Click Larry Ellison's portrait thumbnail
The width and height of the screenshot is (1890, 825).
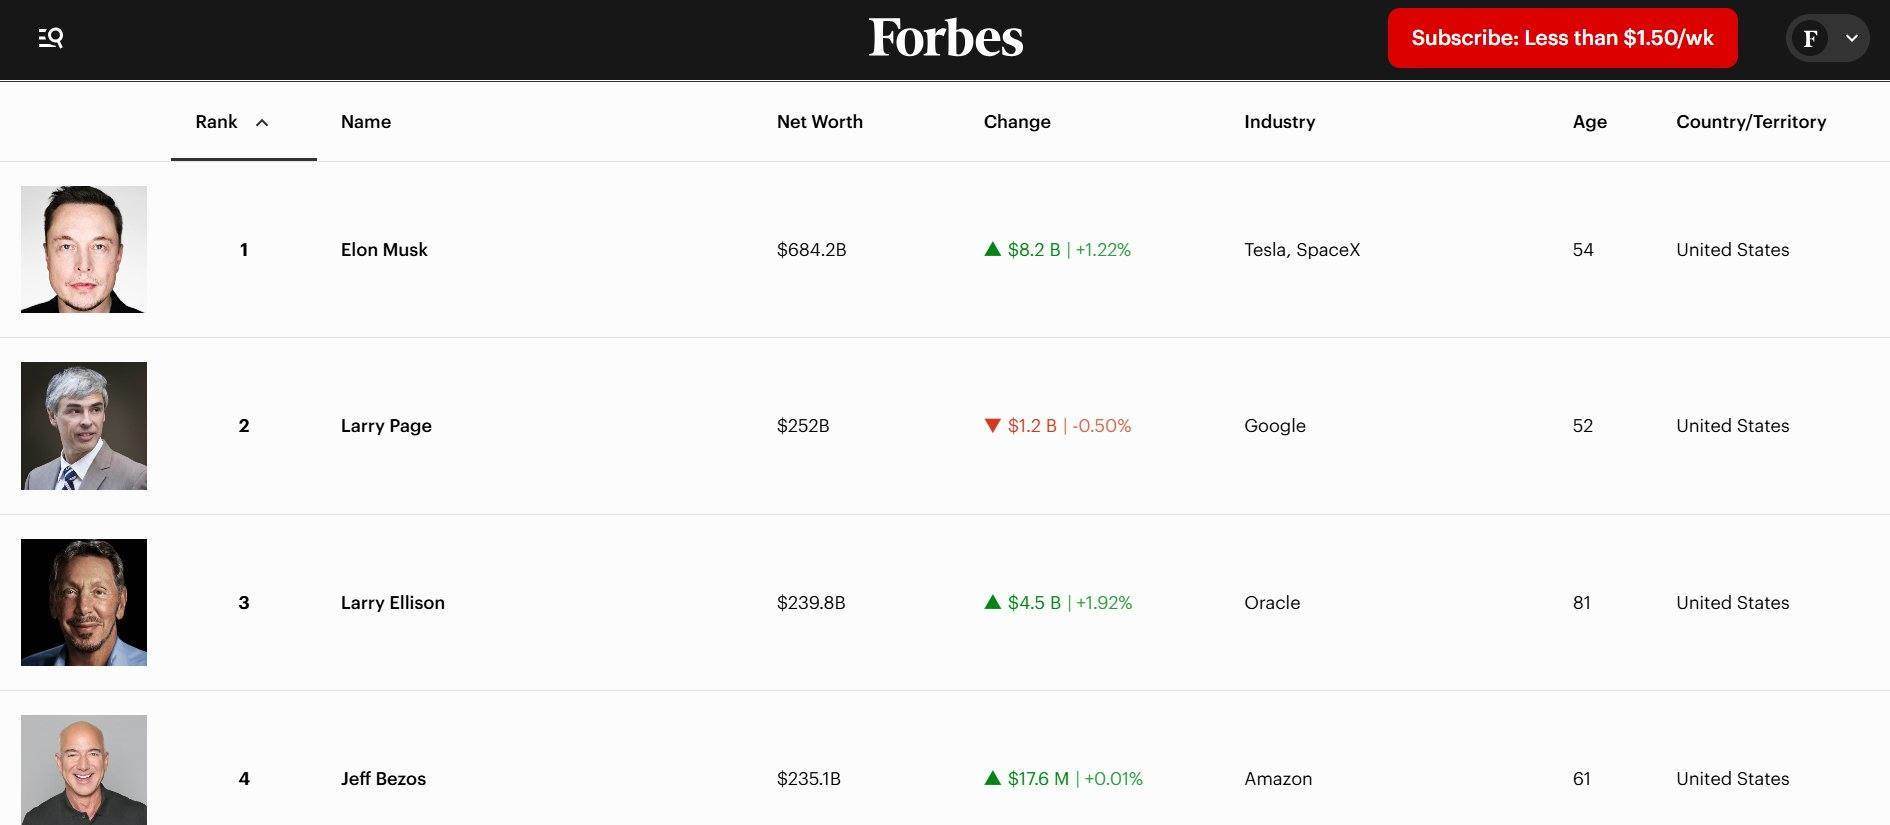(84, 602)
